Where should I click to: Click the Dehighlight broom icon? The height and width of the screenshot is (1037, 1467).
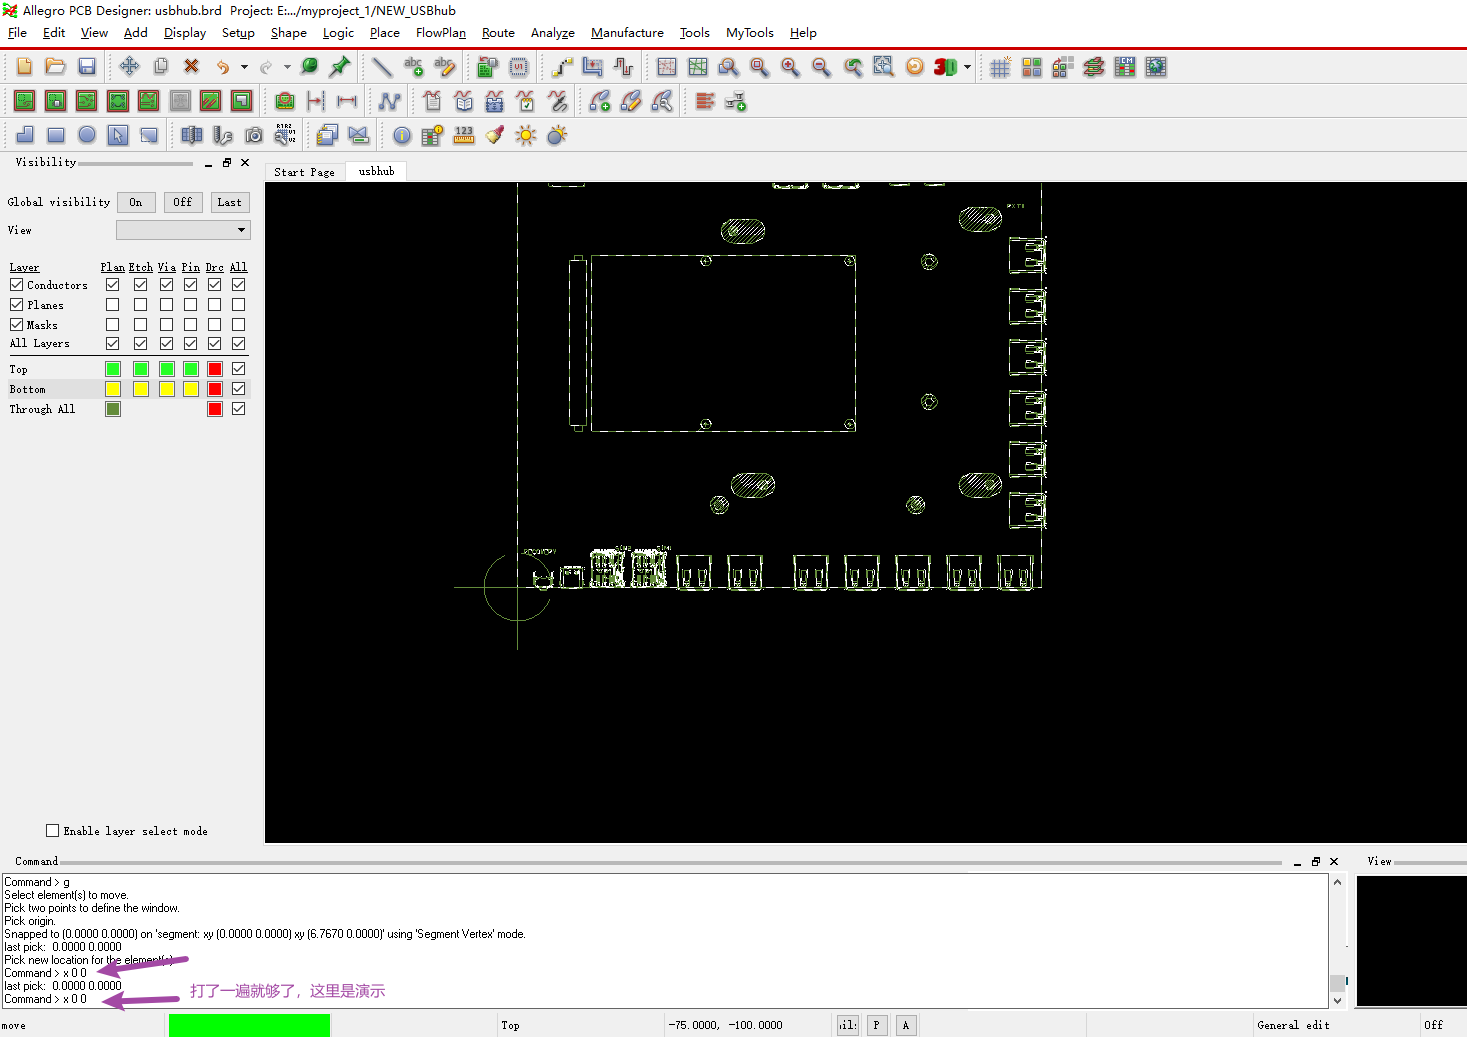point(495,135)
